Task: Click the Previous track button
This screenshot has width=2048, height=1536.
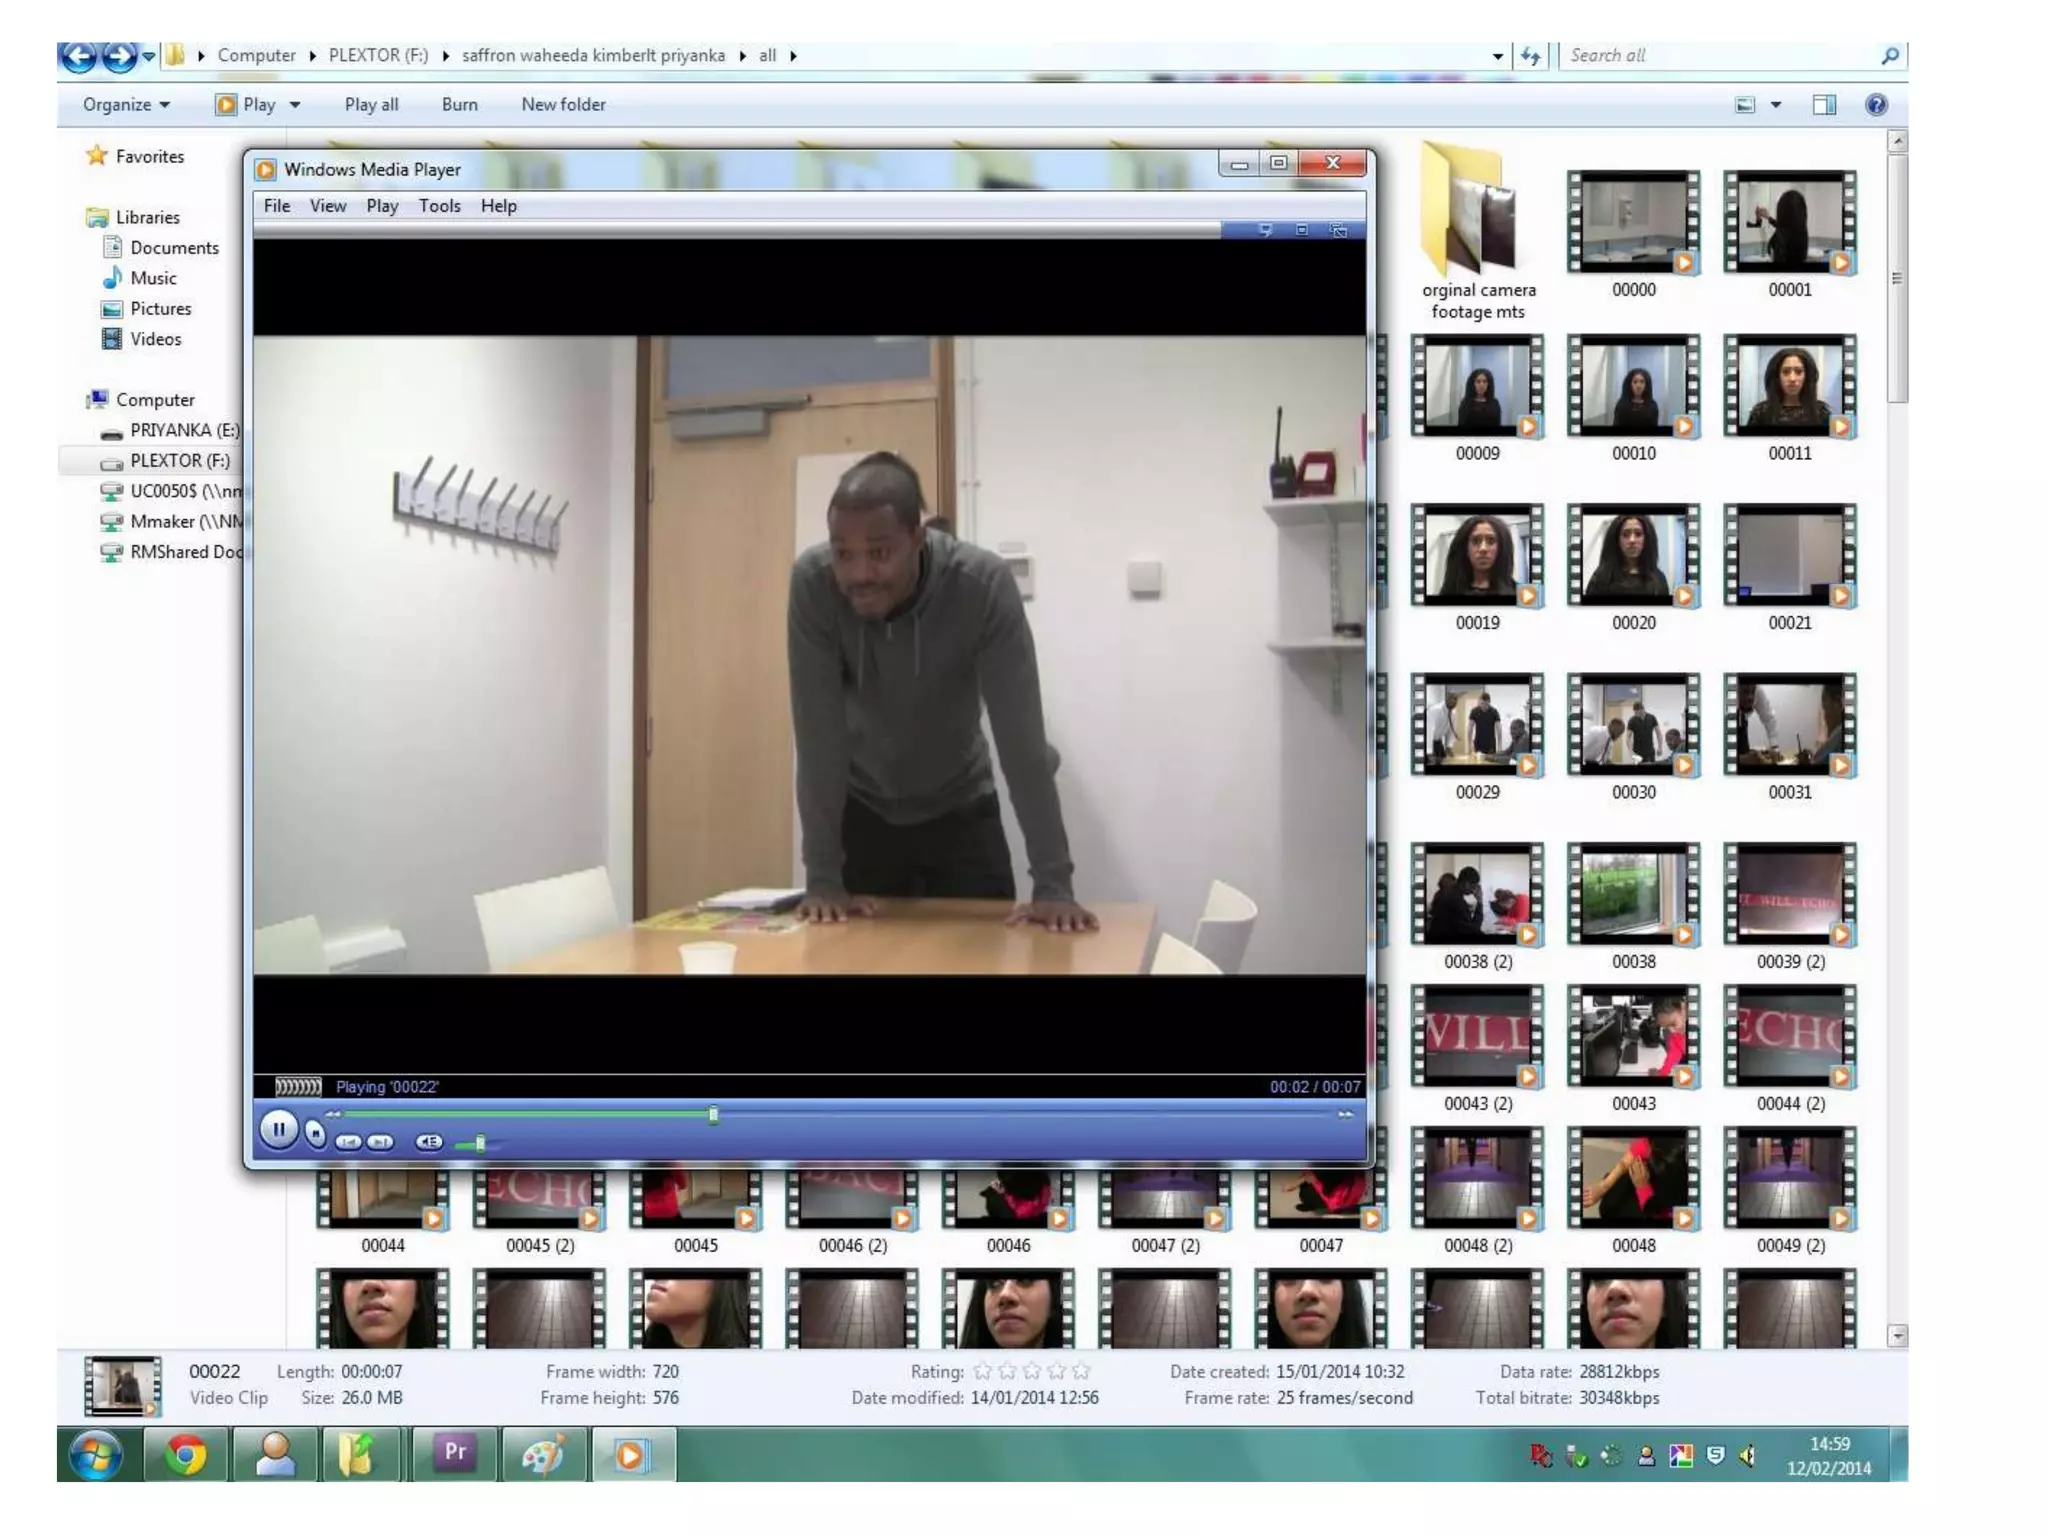Action: tap(348, 1142)
